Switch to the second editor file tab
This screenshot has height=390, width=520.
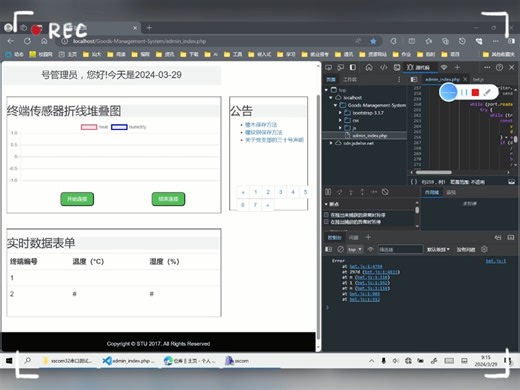[x=478, y=79]
